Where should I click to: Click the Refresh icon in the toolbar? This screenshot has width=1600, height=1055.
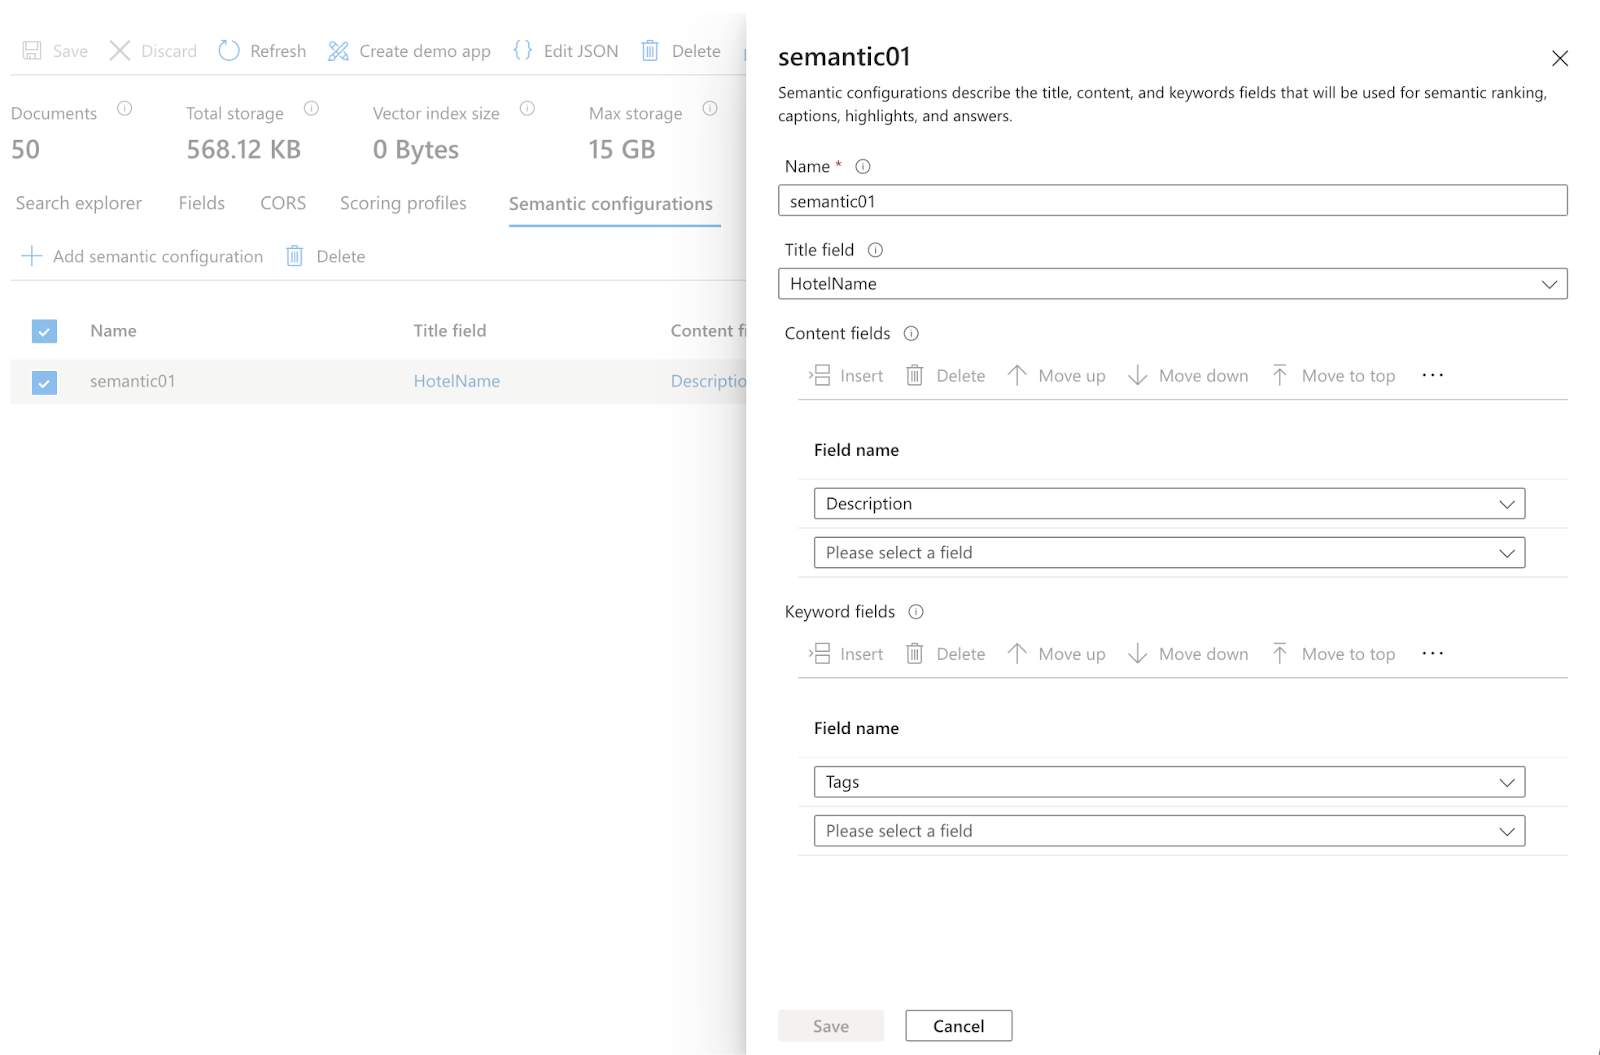[x=229, y=51]
